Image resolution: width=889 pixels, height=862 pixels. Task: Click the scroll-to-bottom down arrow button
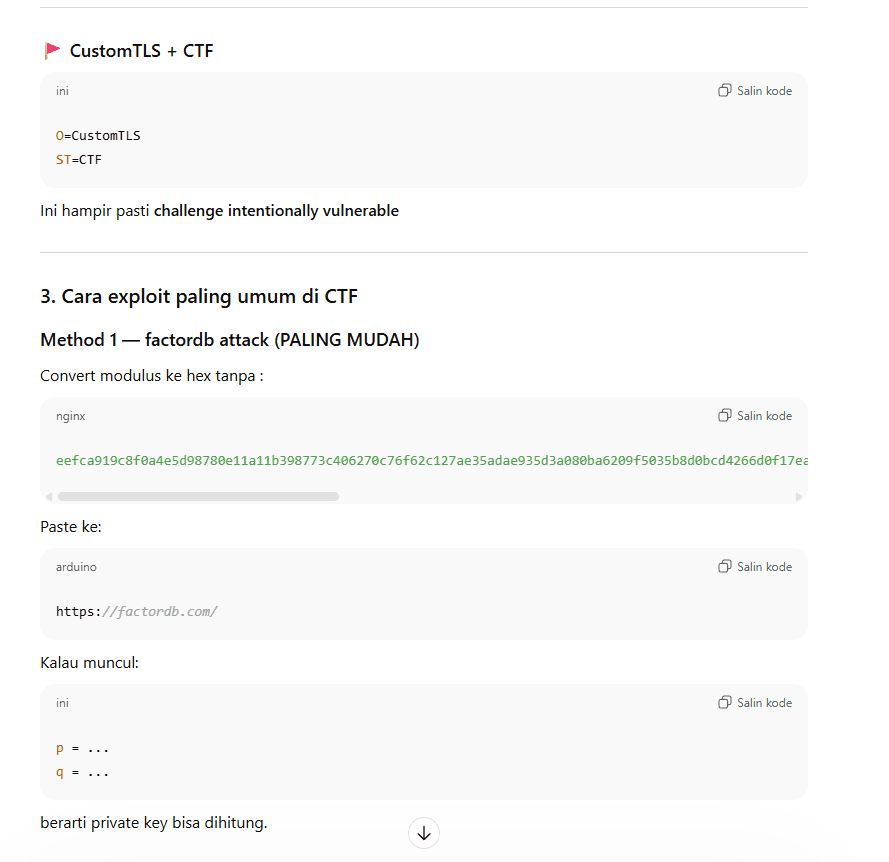tap(424, 833)
